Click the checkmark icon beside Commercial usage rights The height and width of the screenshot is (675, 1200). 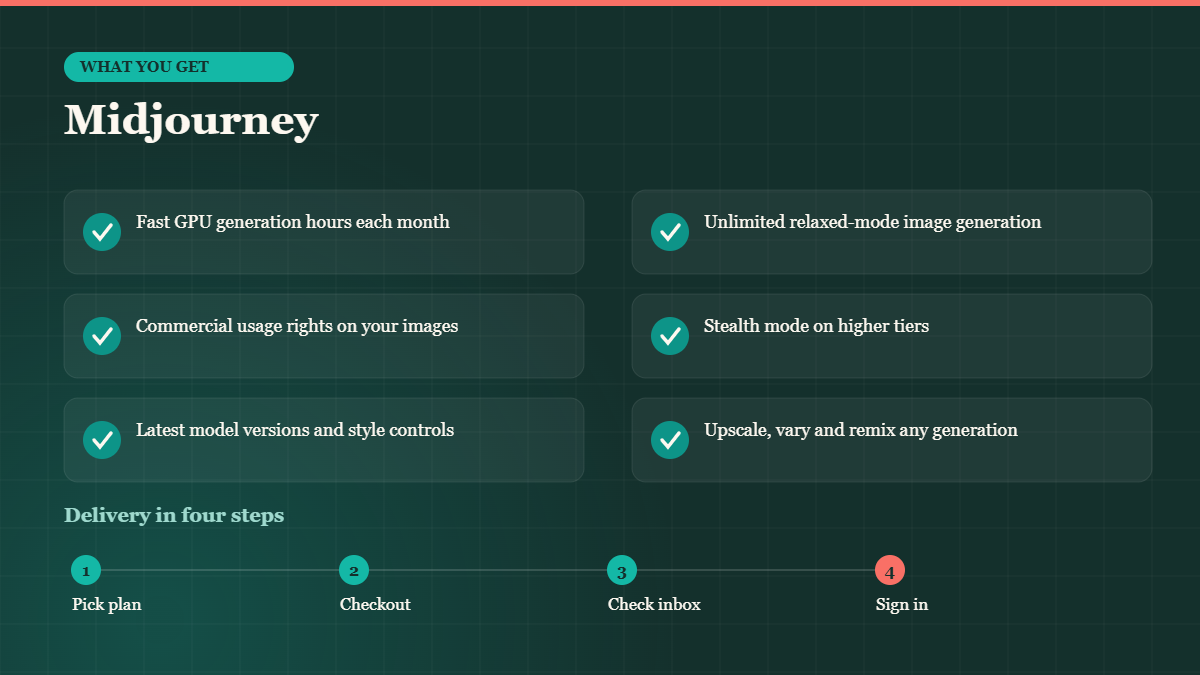click(x=102, y=336)
